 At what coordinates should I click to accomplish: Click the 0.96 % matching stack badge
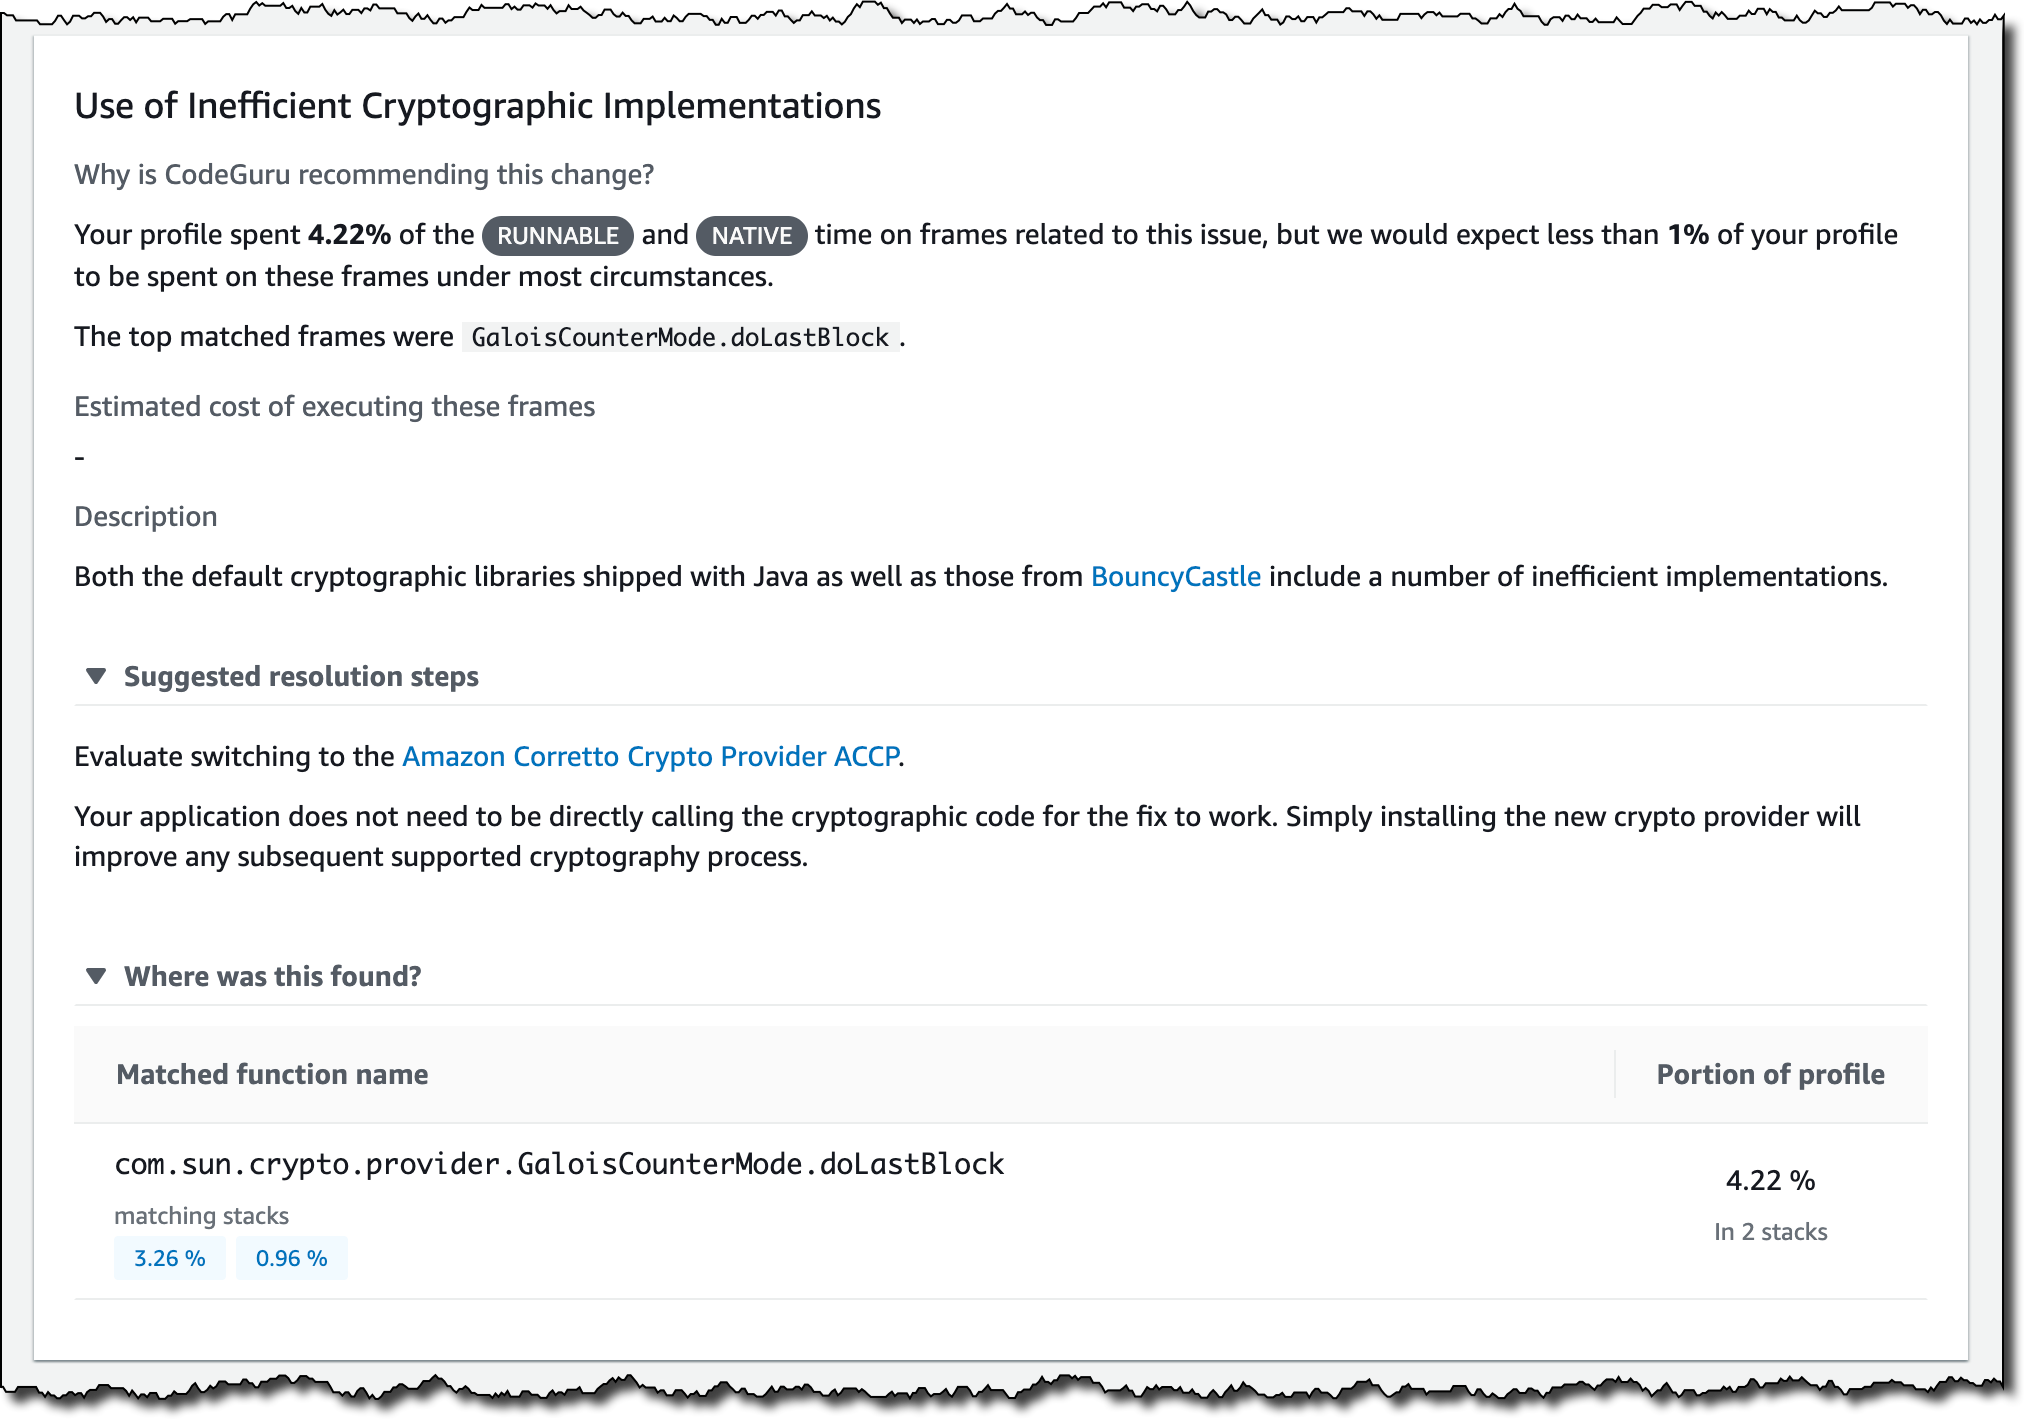[x=292, y=1258]
